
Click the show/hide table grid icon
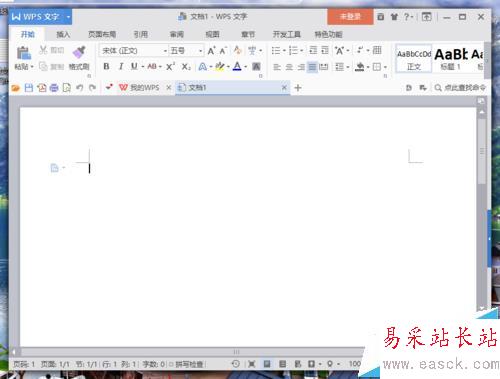pos(377,50)
